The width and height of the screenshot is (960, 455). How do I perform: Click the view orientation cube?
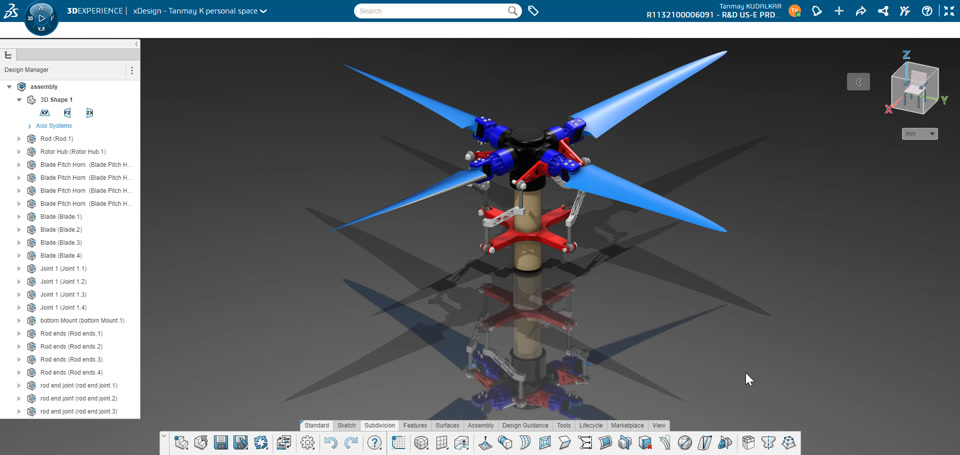coord(914,86)
